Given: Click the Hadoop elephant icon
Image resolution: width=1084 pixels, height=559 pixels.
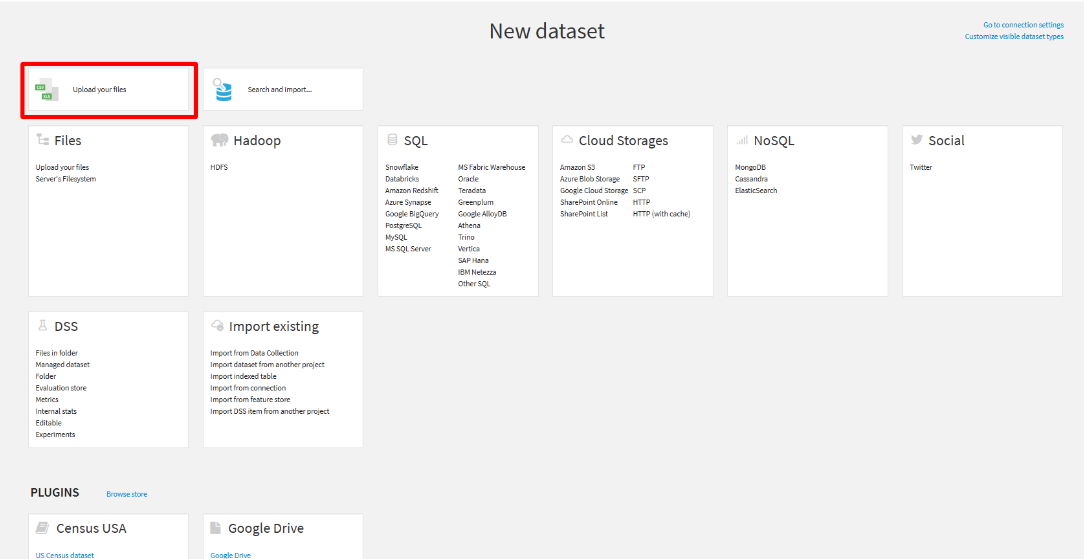Looking at the screenshot, I should (219, 140).
